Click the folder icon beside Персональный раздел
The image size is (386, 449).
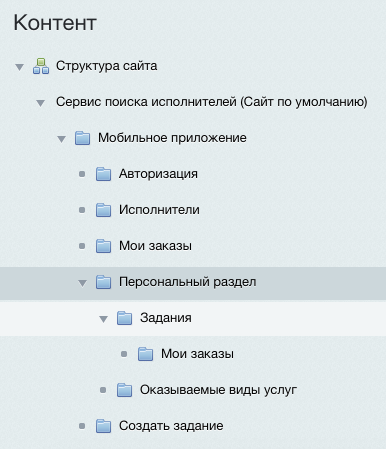[104, 282]
